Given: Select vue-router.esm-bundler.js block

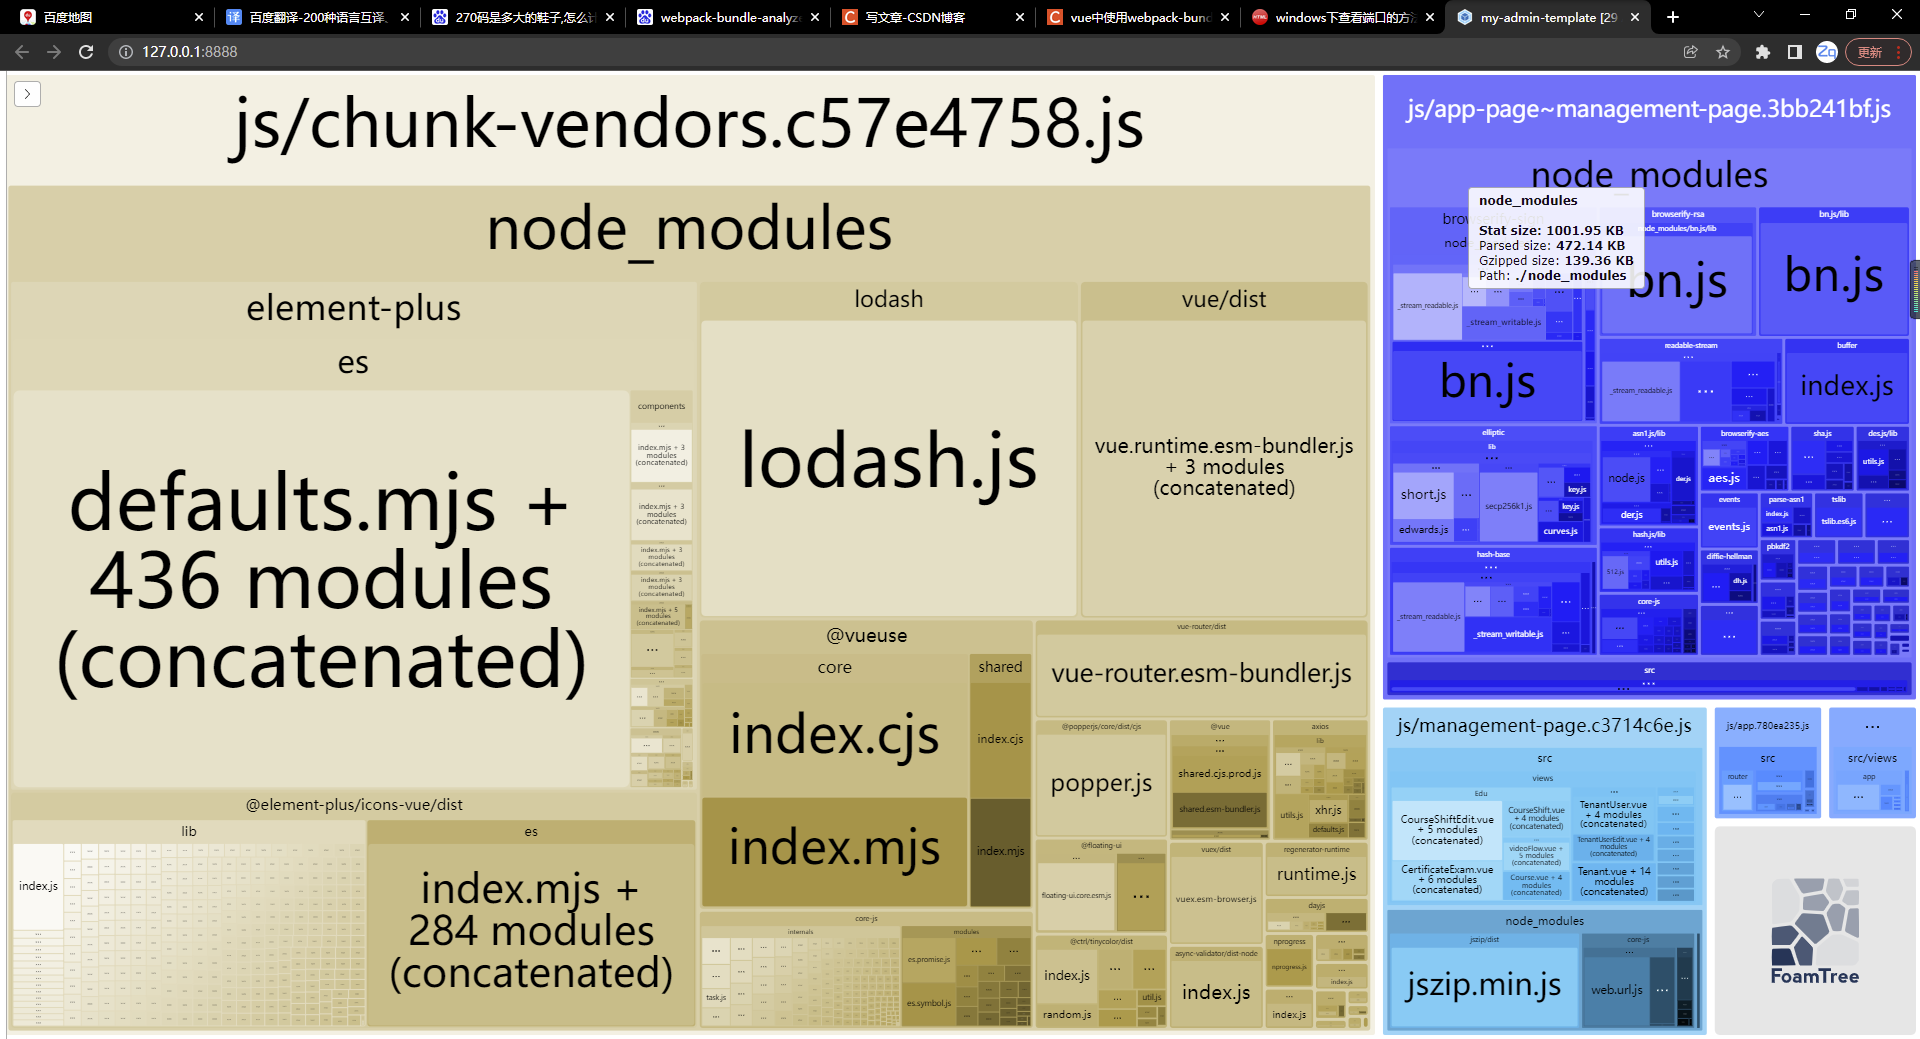Looking at the screenshot, I should click(x=1201, y=675).
